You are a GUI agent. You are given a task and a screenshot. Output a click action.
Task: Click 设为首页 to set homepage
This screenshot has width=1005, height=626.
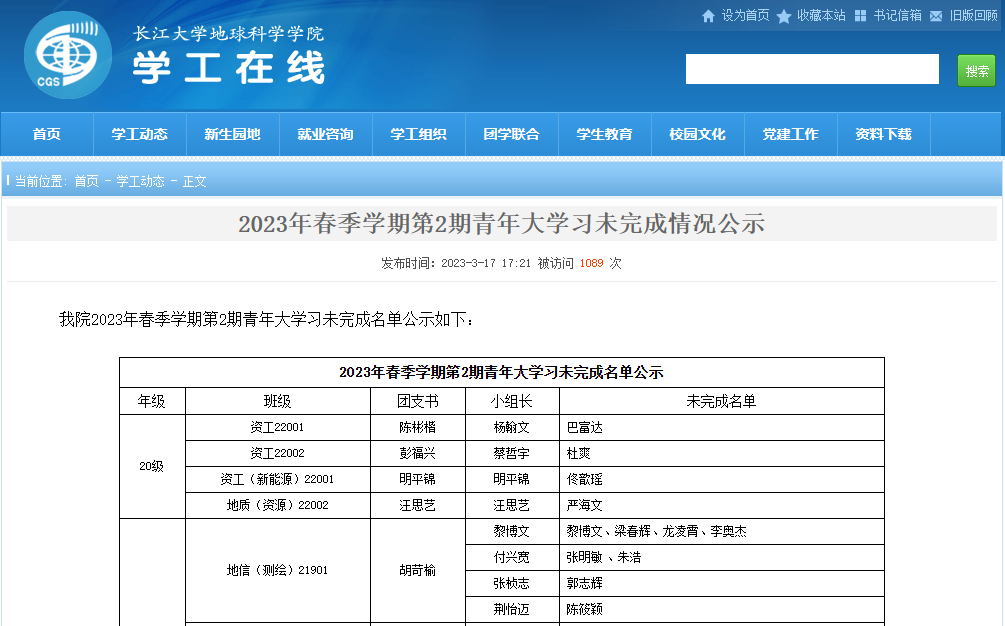[743, 16]
